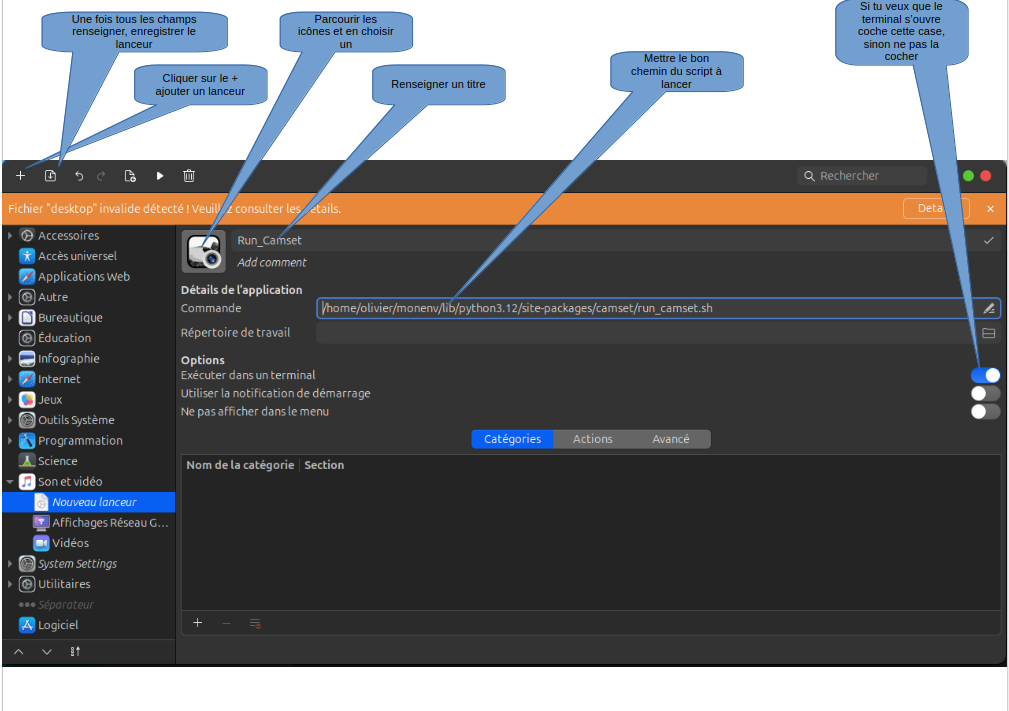Image resolution: width=1009 pixels, height=711 pixels.
Task: Switch to the Actions tab
Action: click(593, 439)
